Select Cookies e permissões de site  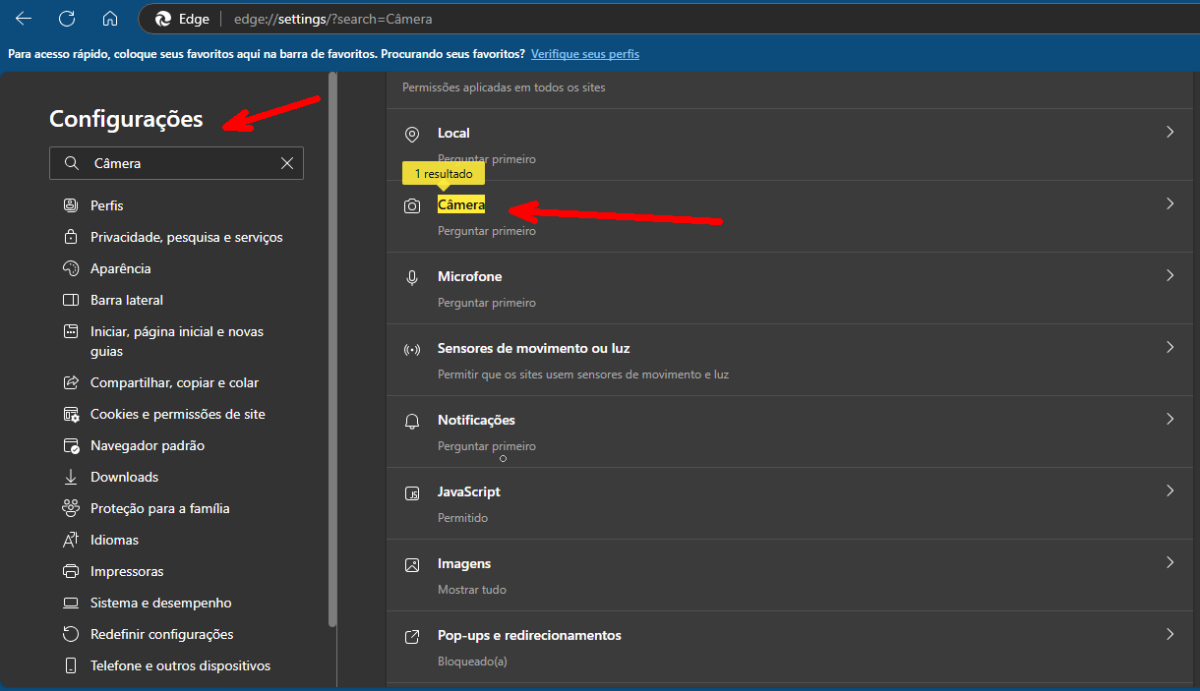(x=177, y=414)
